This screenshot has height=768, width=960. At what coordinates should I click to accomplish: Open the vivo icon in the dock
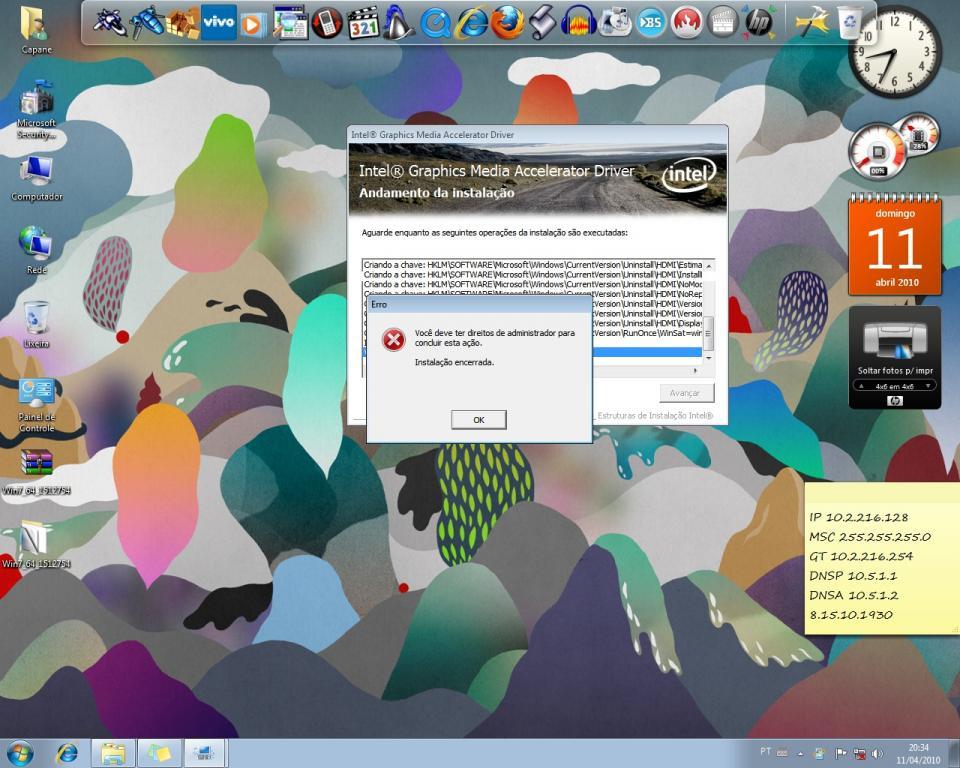tap(218, 22)
